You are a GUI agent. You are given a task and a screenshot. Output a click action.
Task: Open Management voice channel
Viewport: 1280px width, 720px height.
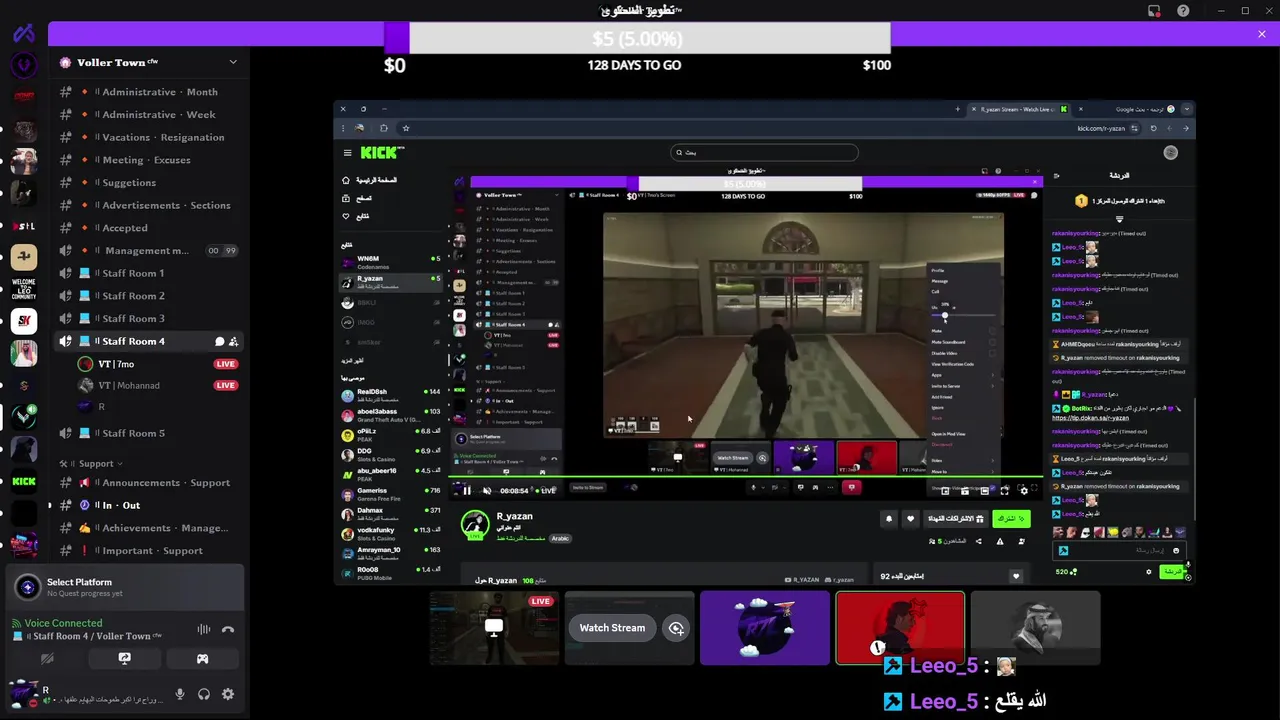tap(150, 251)
